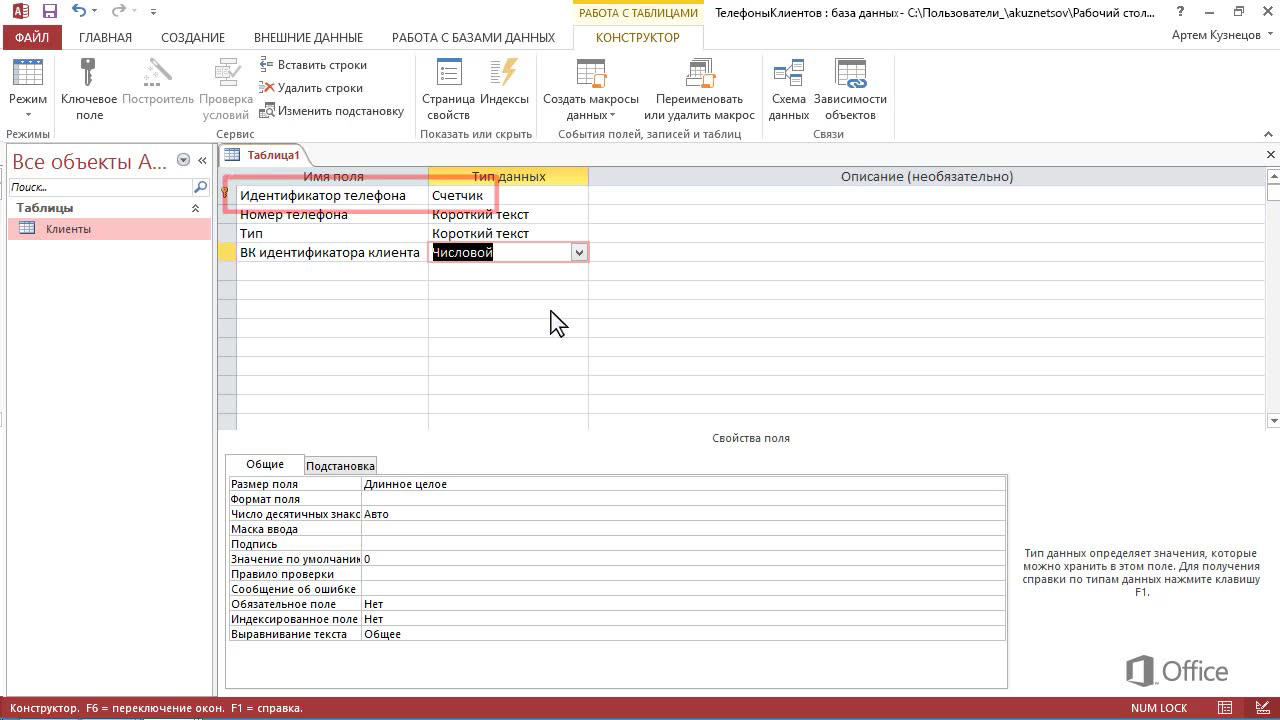The height and width of the screenshot is (720, 1280).
Task: Click the Имя поля column header
Action: pyautogui.click(x=333, y=176)
